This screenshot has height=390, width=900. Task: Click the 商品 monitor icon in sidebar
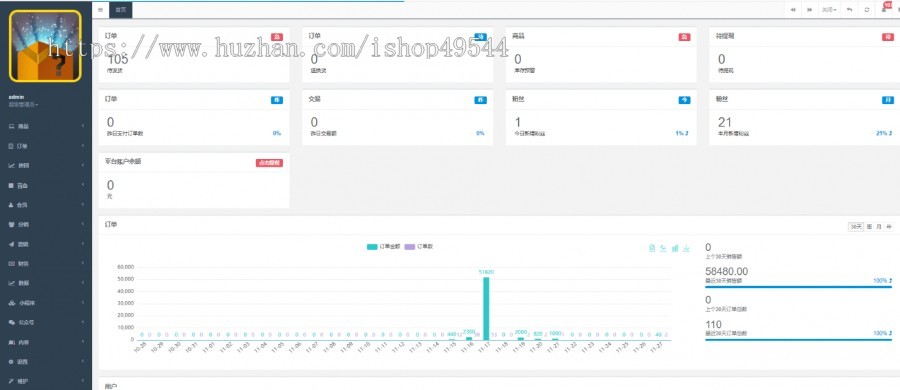[x=11, y=126]
